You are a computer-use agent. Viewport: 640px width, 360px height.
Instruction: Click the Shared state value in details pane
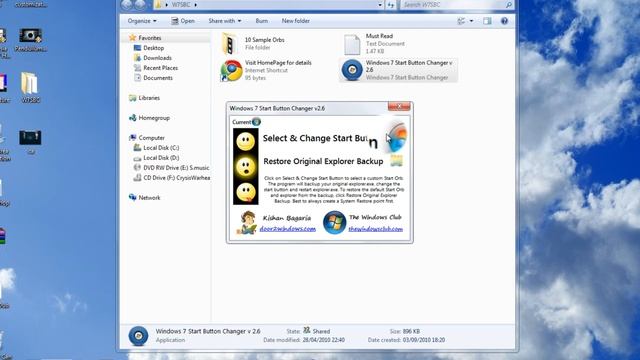321,331
